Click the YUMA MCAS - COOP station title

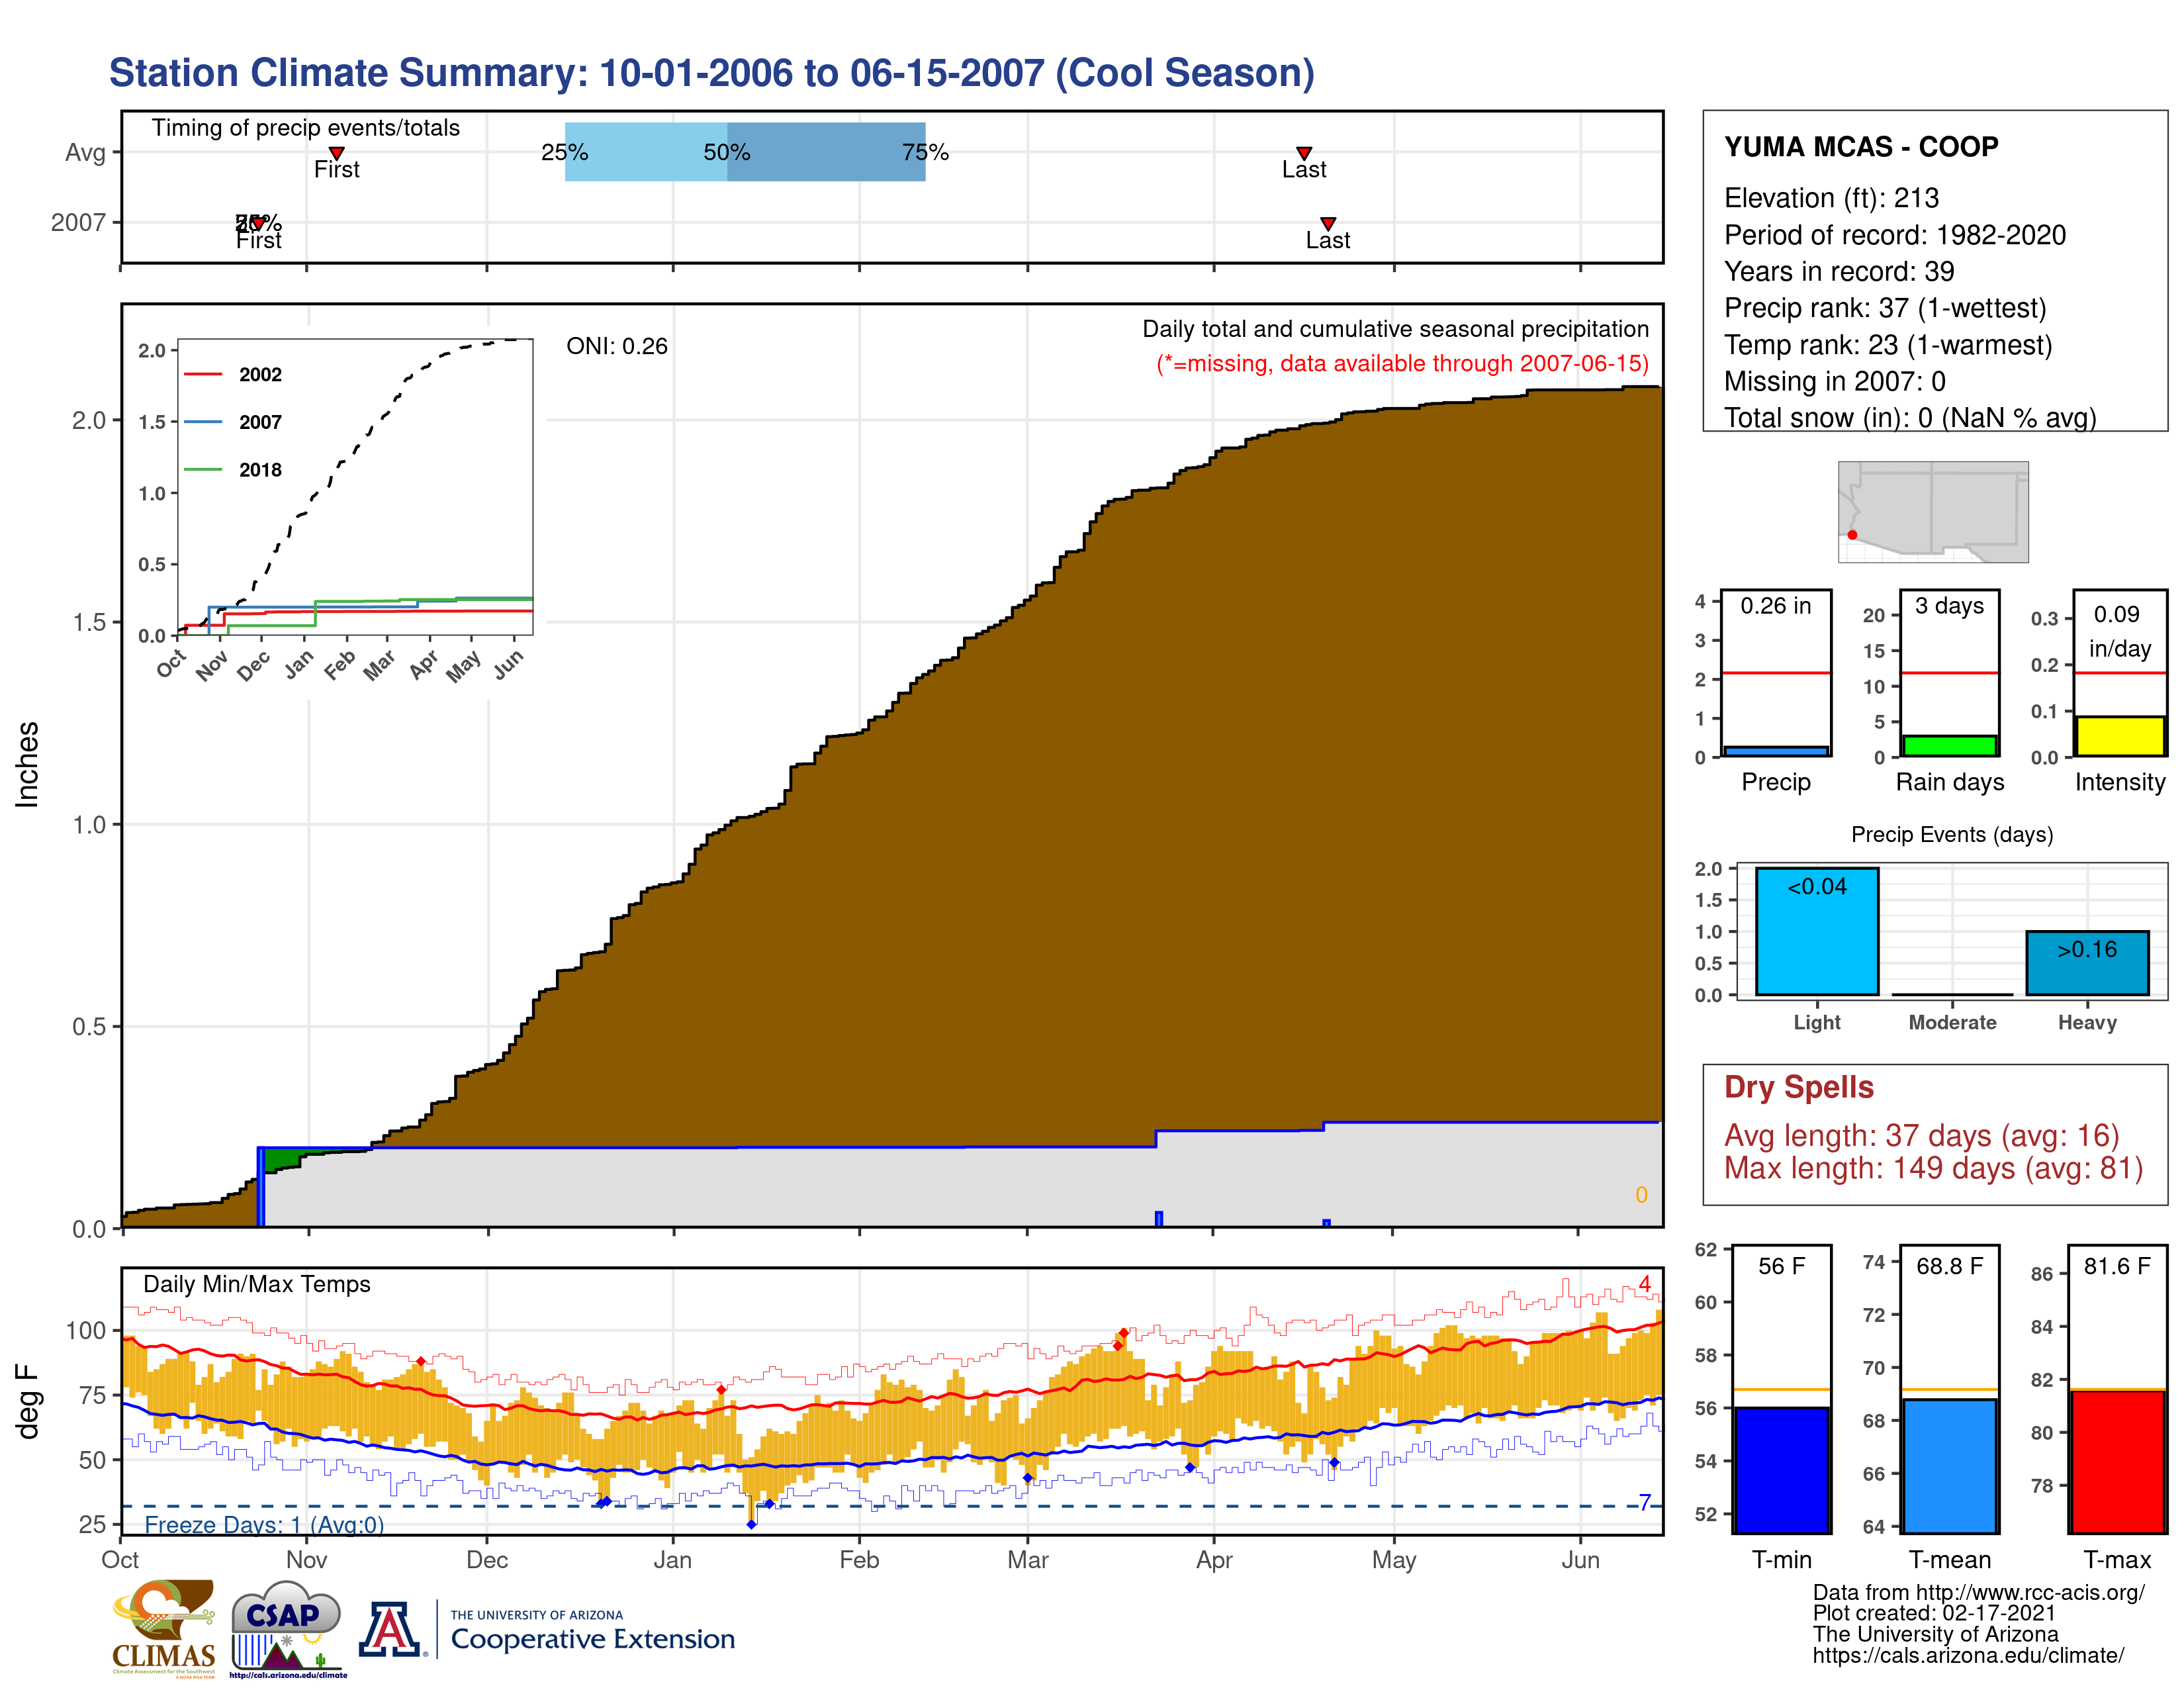[1861, 147]
